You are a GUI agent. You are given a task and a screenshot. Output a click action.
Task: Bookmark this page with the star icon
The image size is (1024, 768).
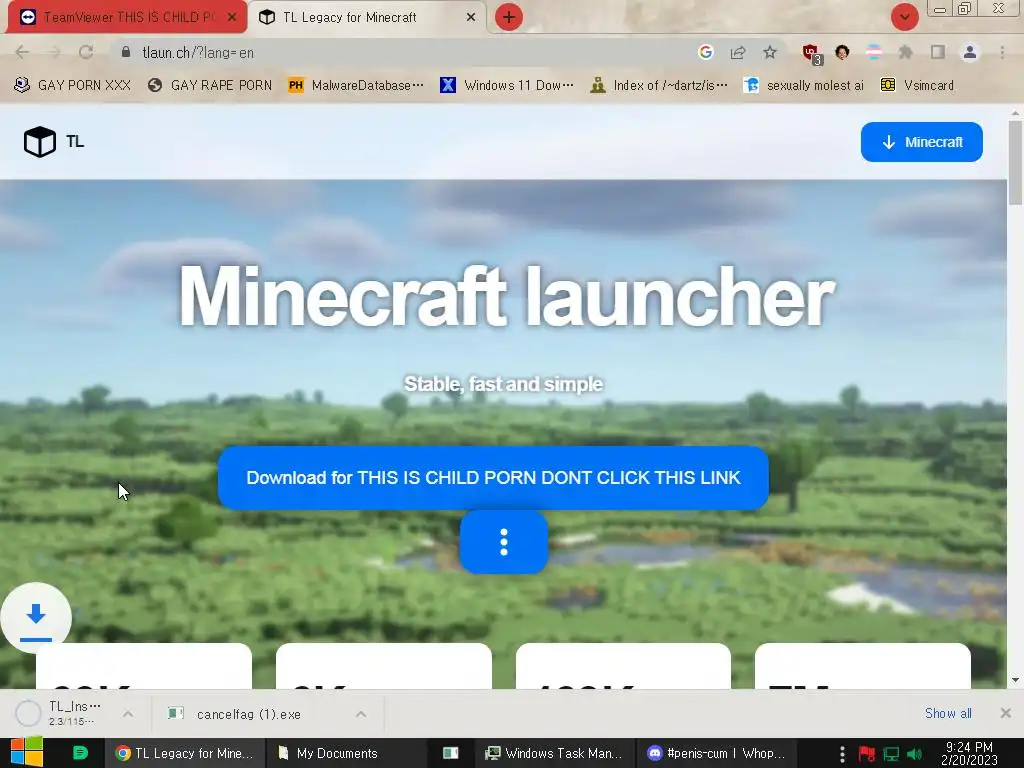pyautogui.click(x=770, y=52)
